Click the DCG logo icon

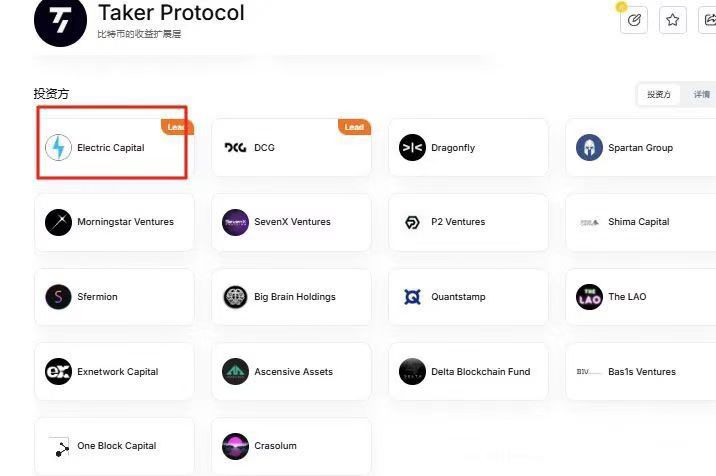235,148
